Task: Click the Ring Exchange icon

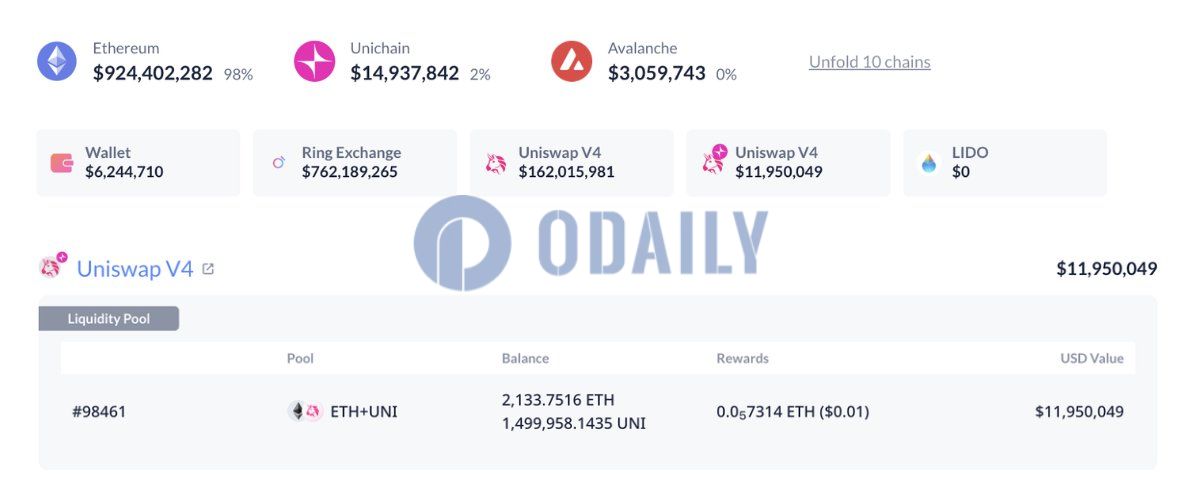Action: (x=279, y=162)
